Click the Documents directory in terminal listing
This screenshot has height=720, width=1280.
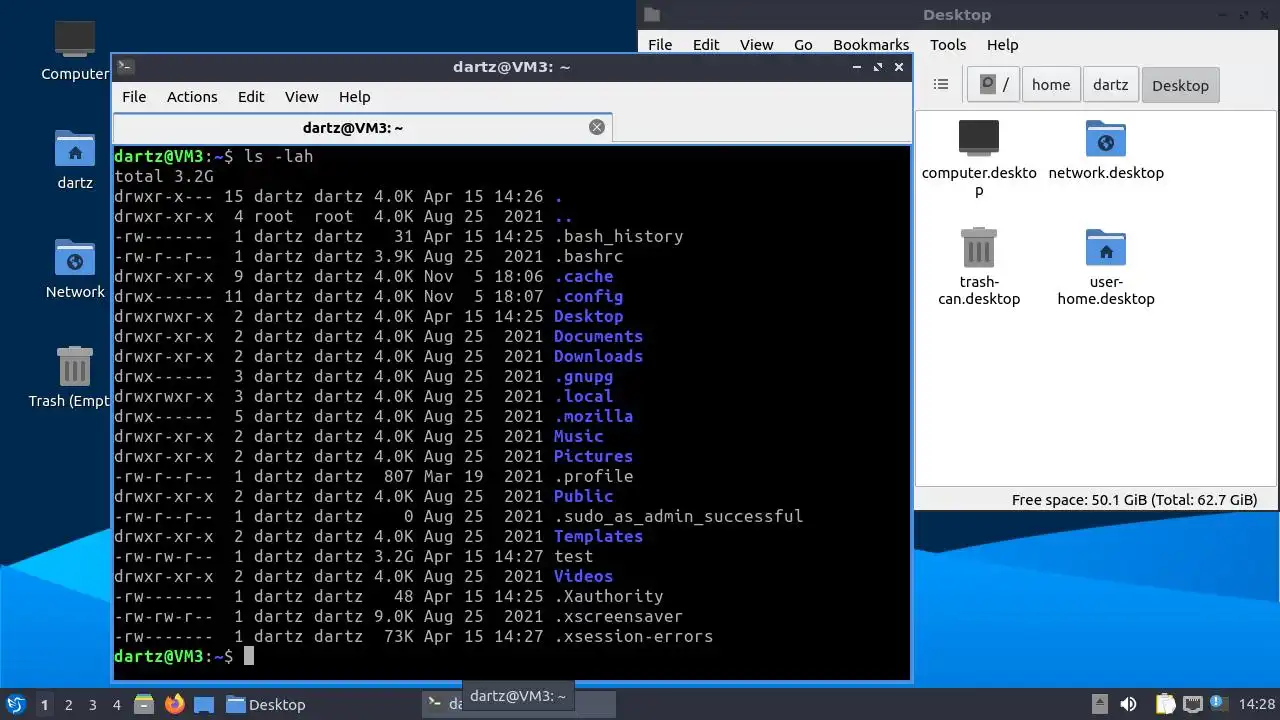click(598, 336)
